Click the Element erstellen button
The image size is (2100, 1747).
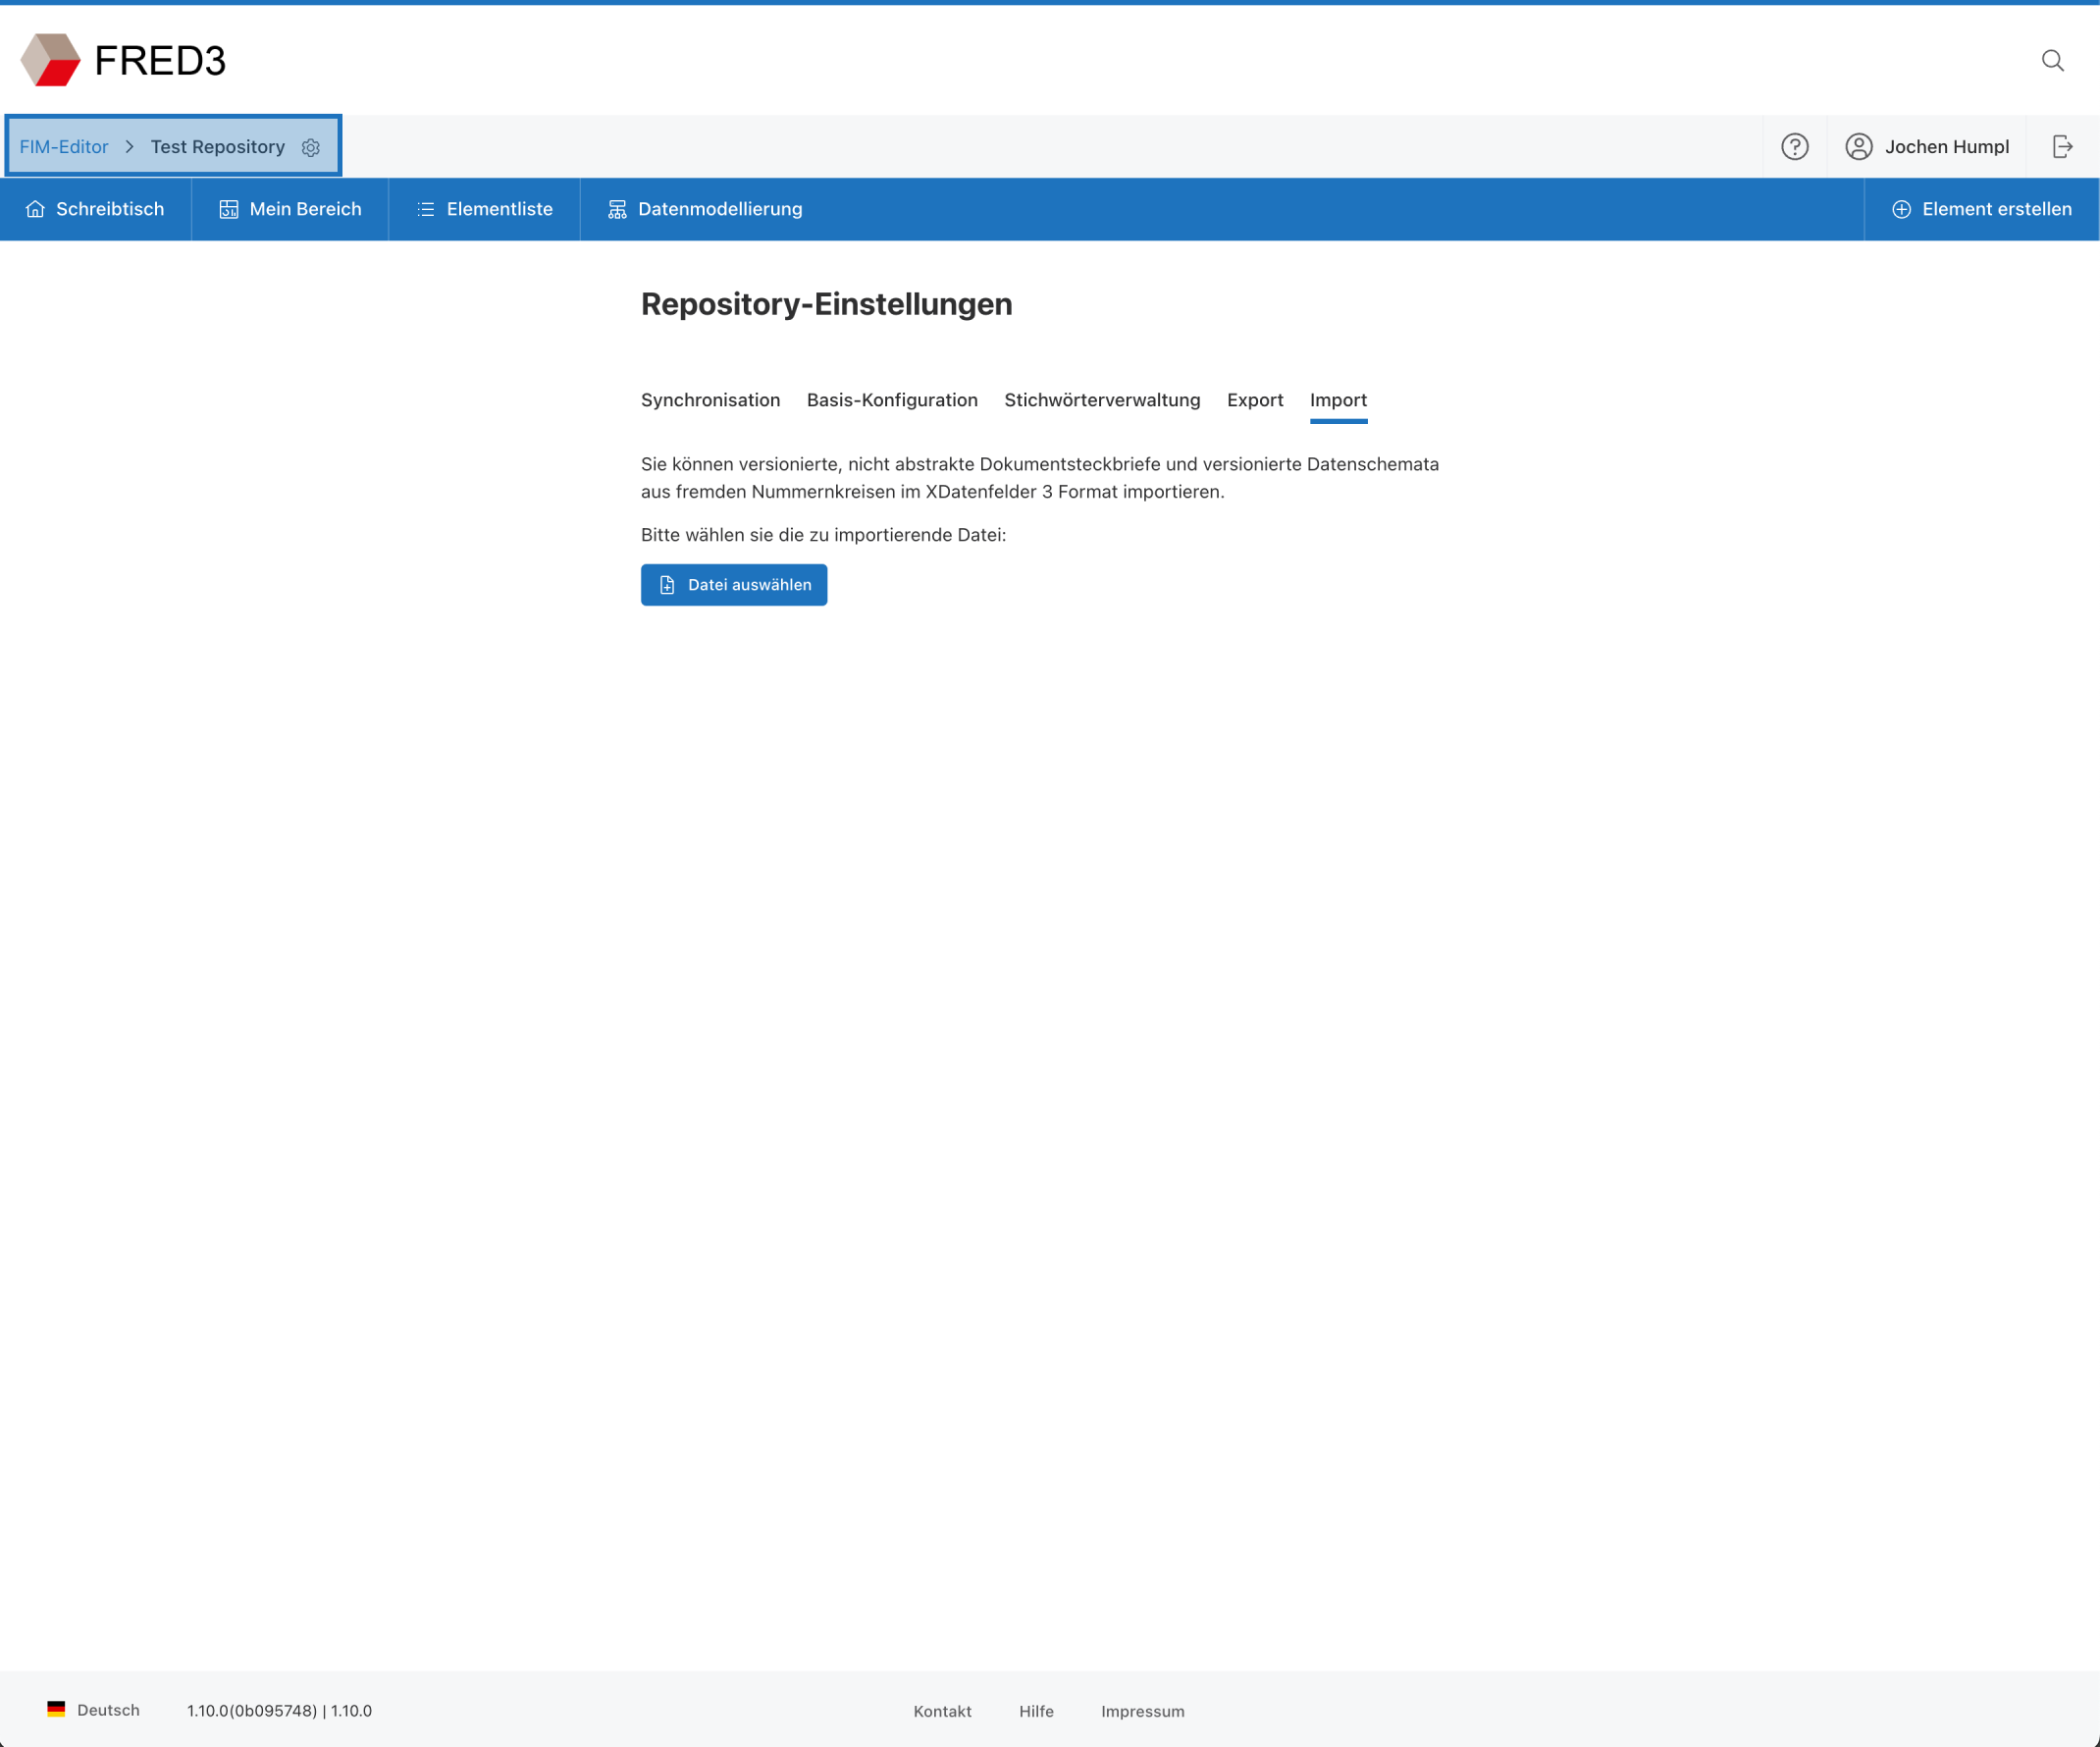pos(1981,209)
